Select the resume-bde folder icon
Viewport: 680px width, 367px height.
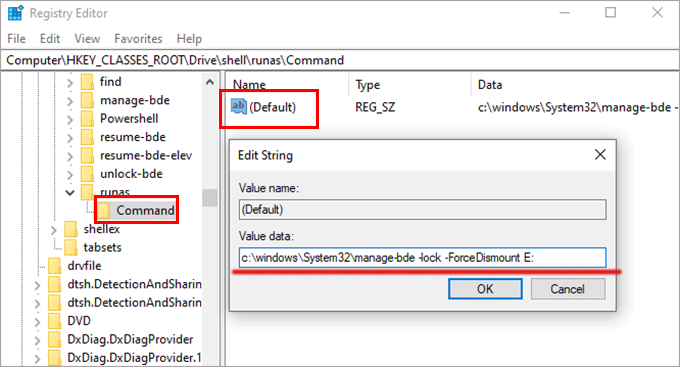(x=87, y=137)
